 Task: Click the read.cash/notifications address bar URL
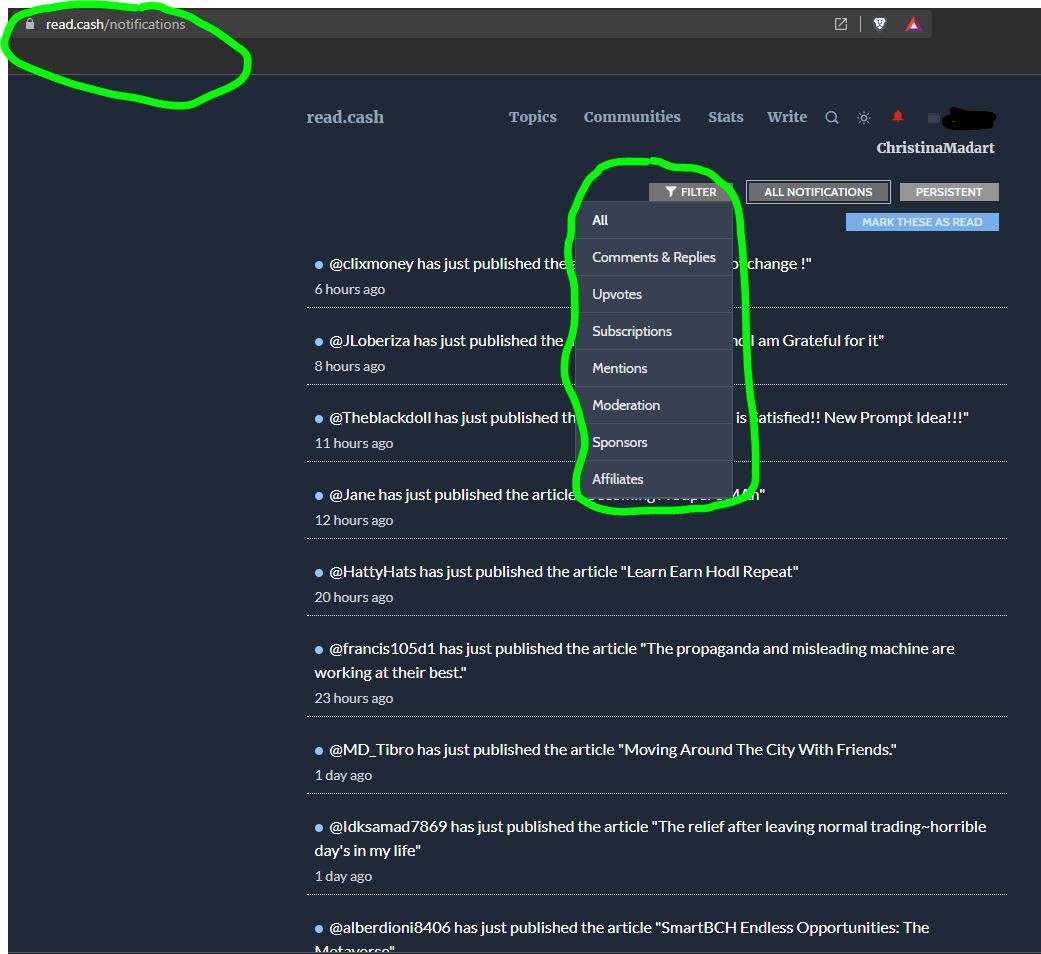[x=116, y=24]
